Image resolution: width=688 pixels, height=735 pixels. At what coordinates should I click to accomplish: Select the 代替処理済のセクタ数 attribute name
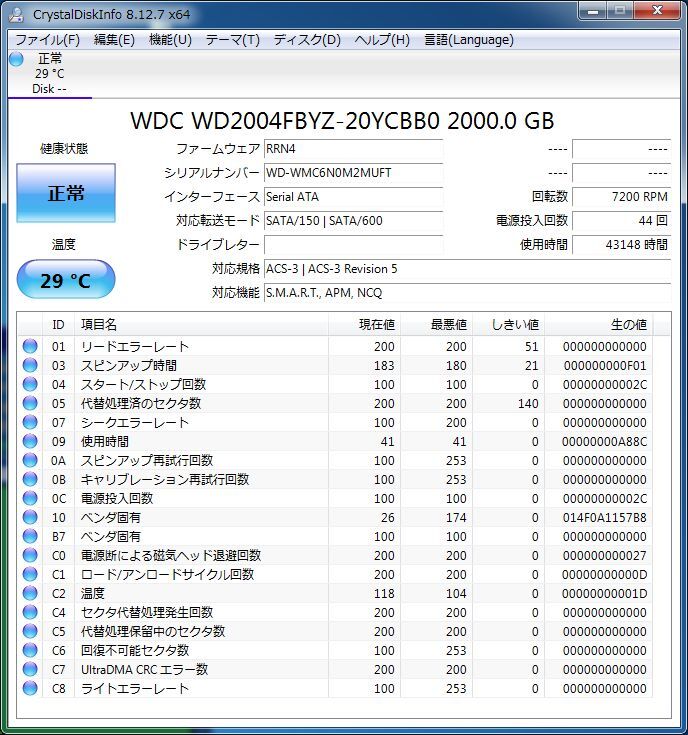[x=141, y=403]
